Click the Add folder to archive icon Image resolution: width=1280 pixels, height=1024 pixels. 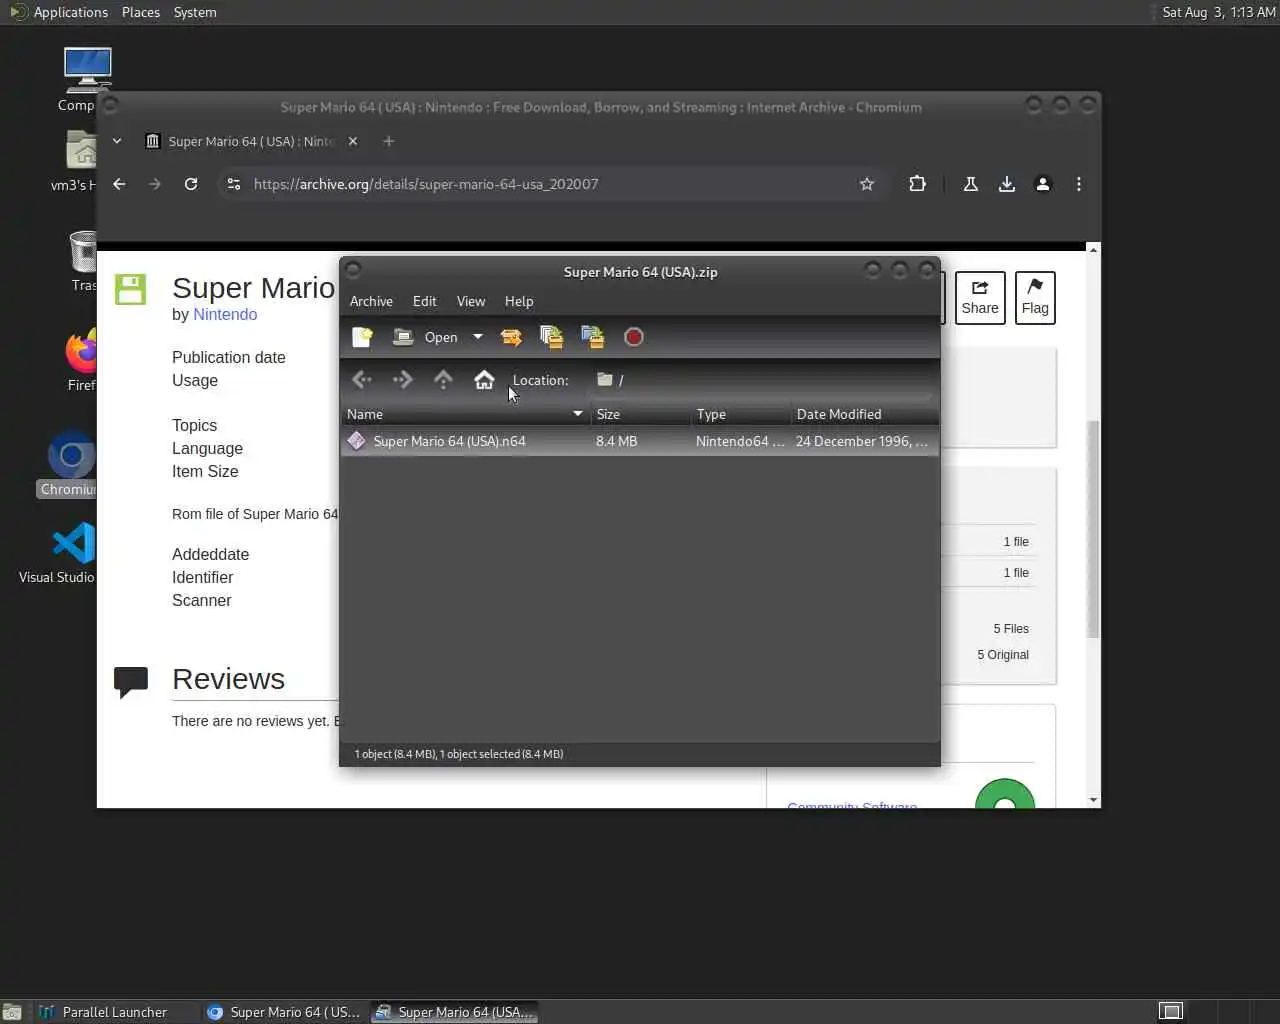click(592, 337)
